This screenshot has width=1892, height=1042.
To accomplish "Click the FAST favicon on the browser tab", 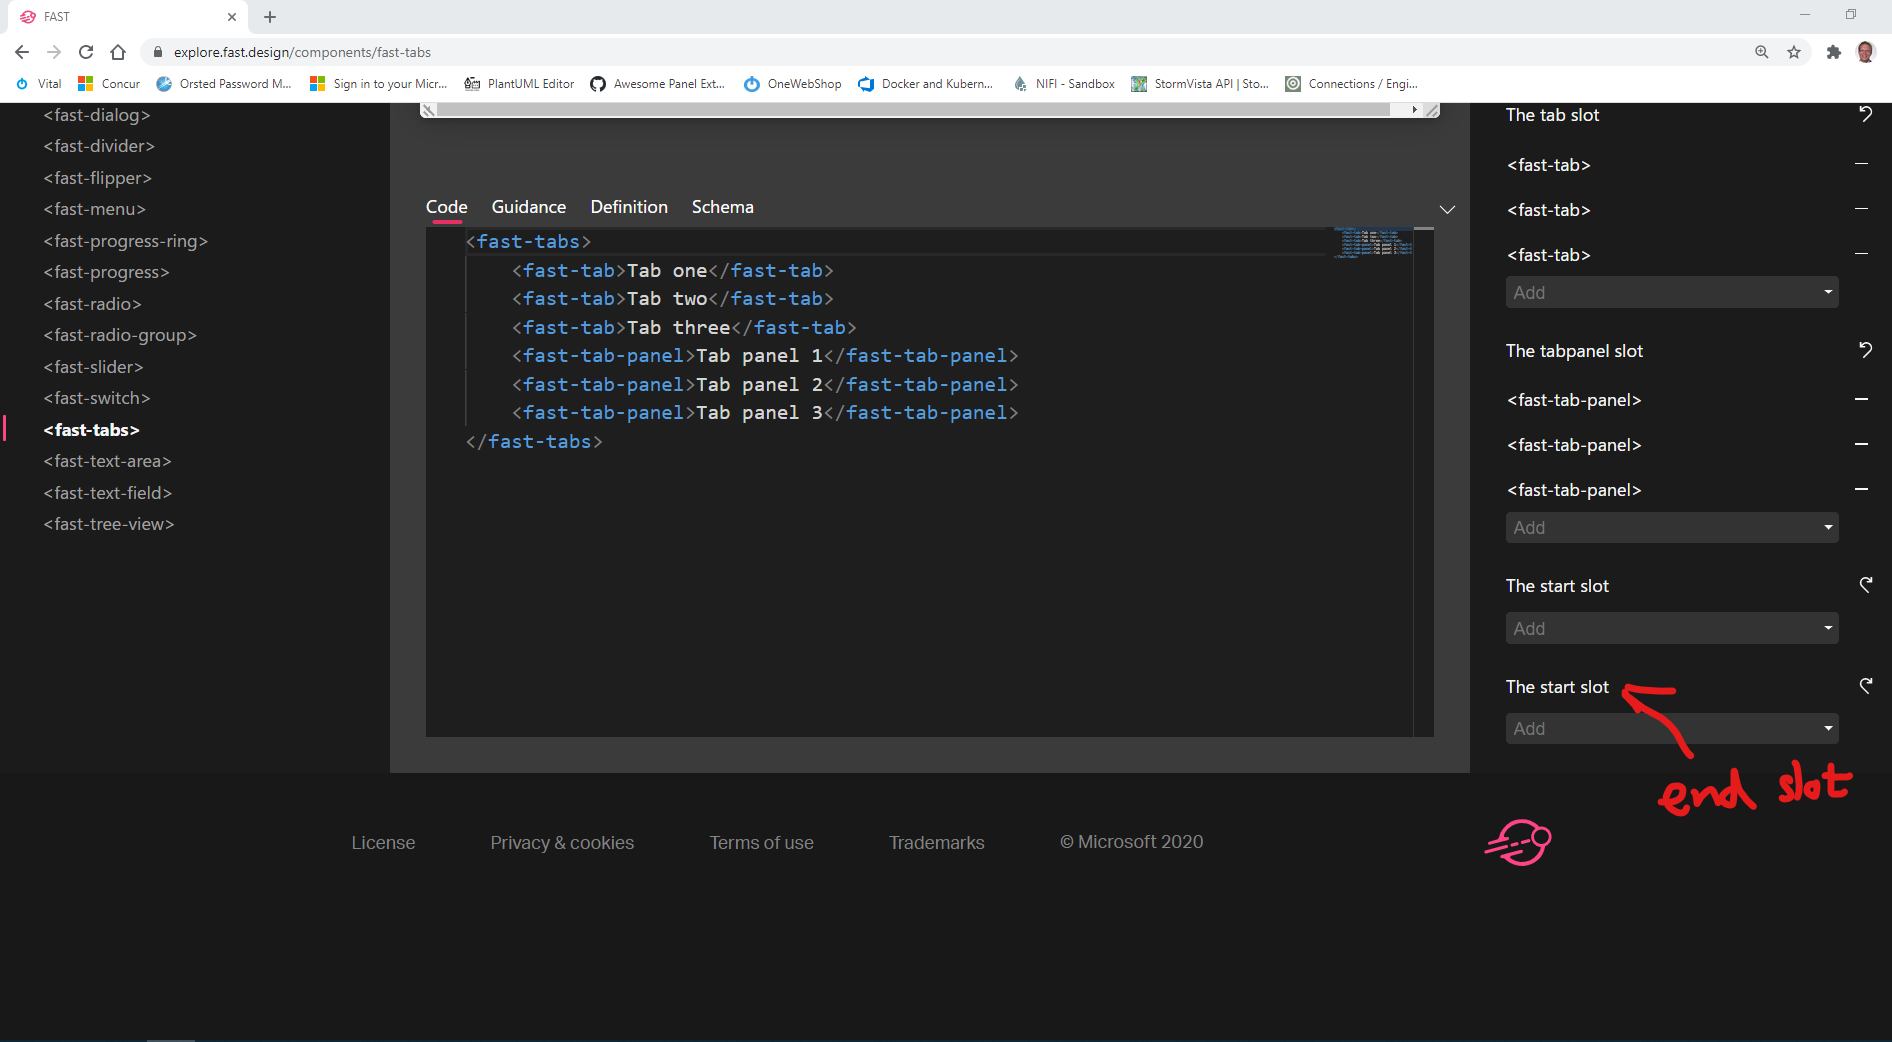I will click(28, 16).
